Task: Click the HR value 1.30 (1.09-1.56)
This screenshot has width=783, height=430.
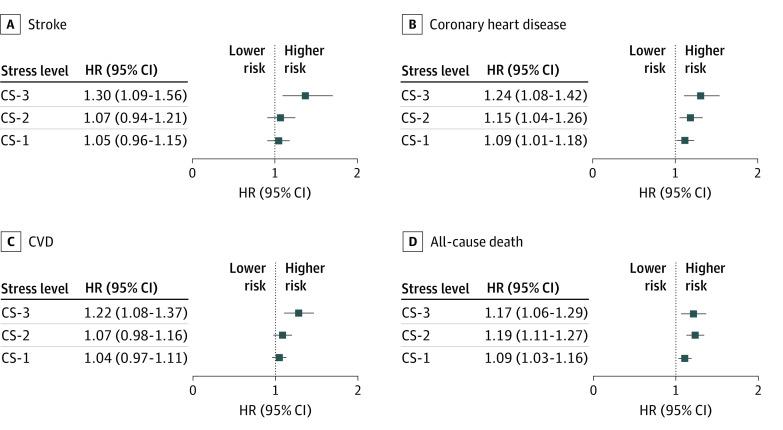Action: (x=135, y=96)
